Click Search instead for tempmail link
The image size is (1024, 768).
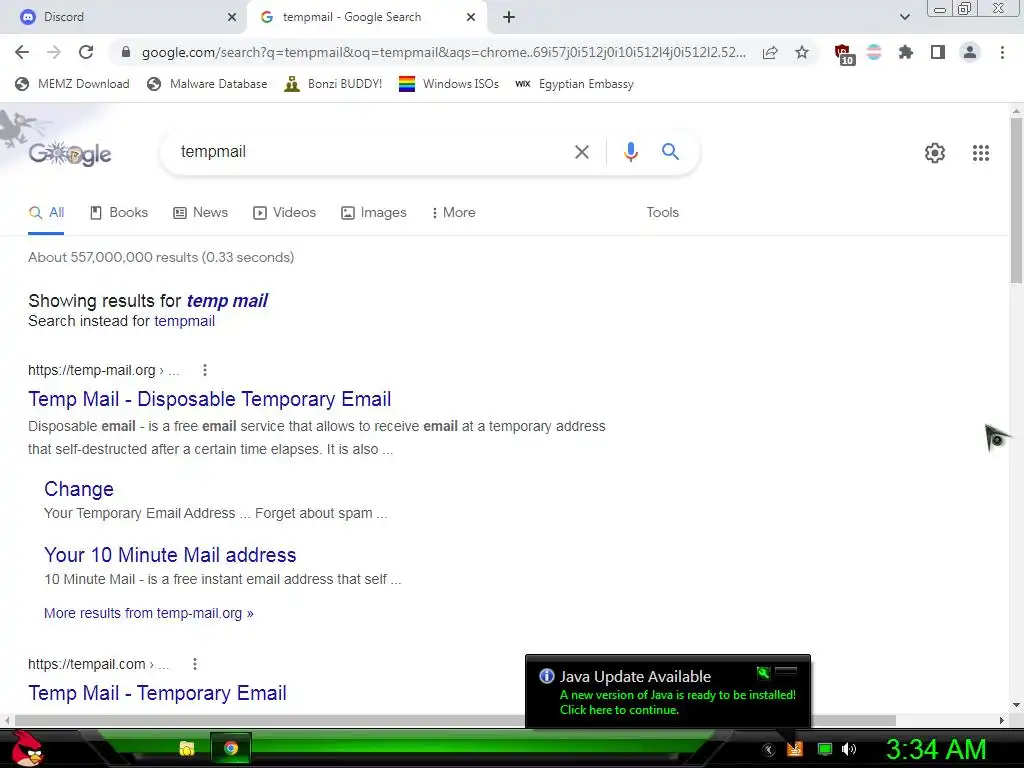click(184, 321)
